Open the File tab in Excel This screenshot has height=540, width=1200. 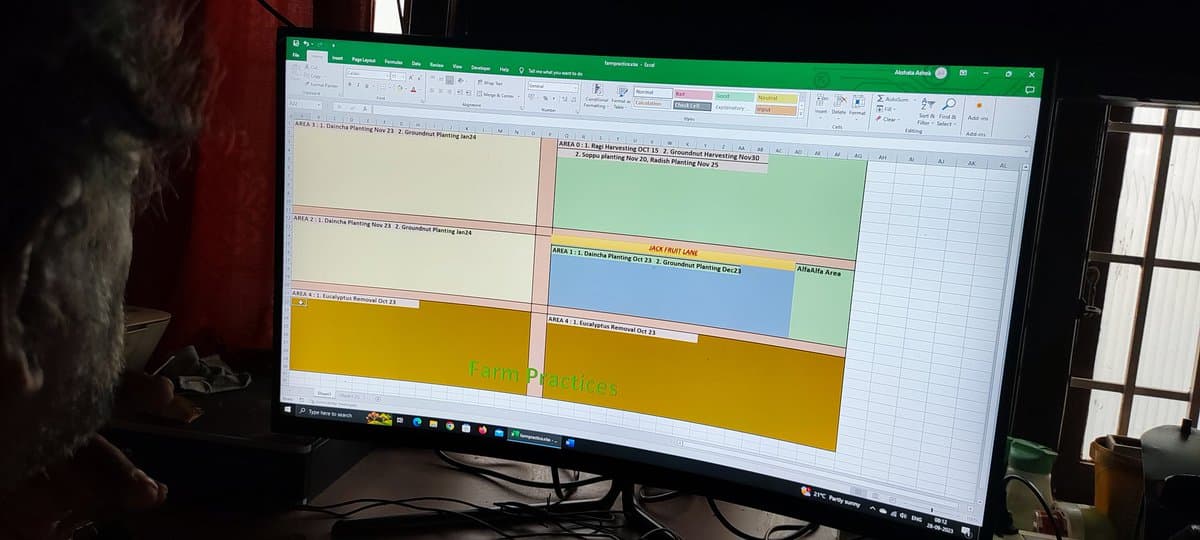(295, 54)
